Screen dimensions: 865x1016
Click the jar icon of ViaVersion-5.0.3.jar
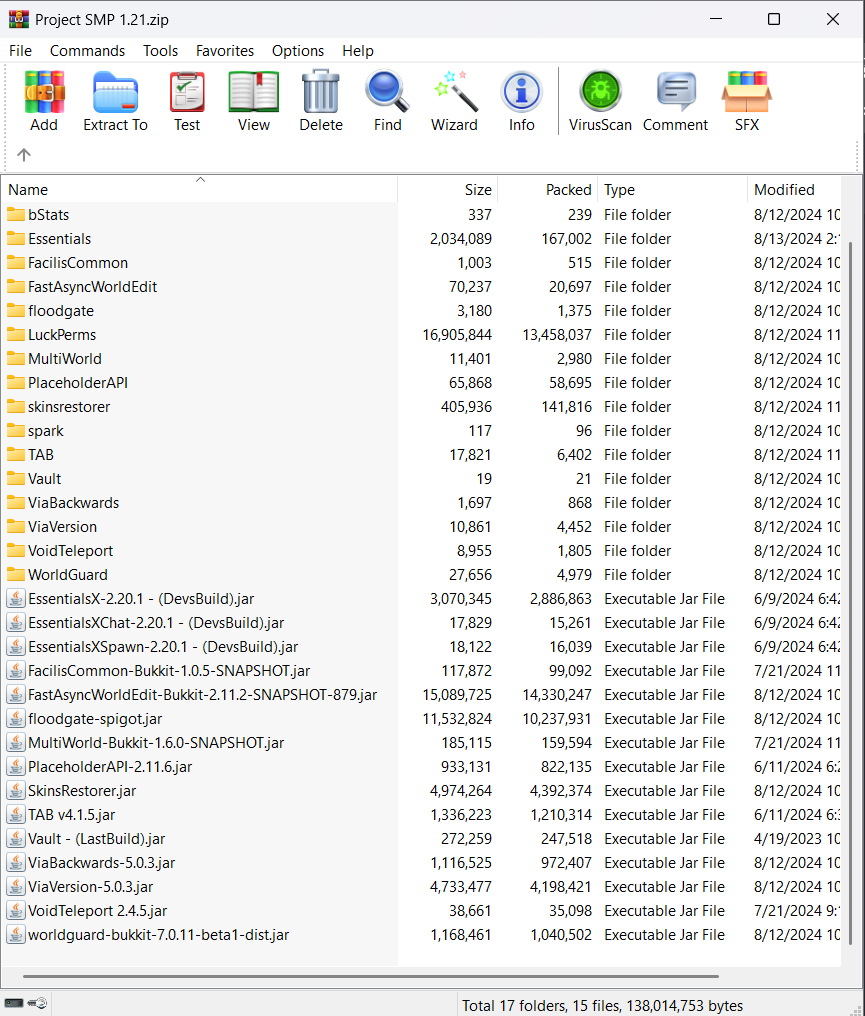(16, 886)
